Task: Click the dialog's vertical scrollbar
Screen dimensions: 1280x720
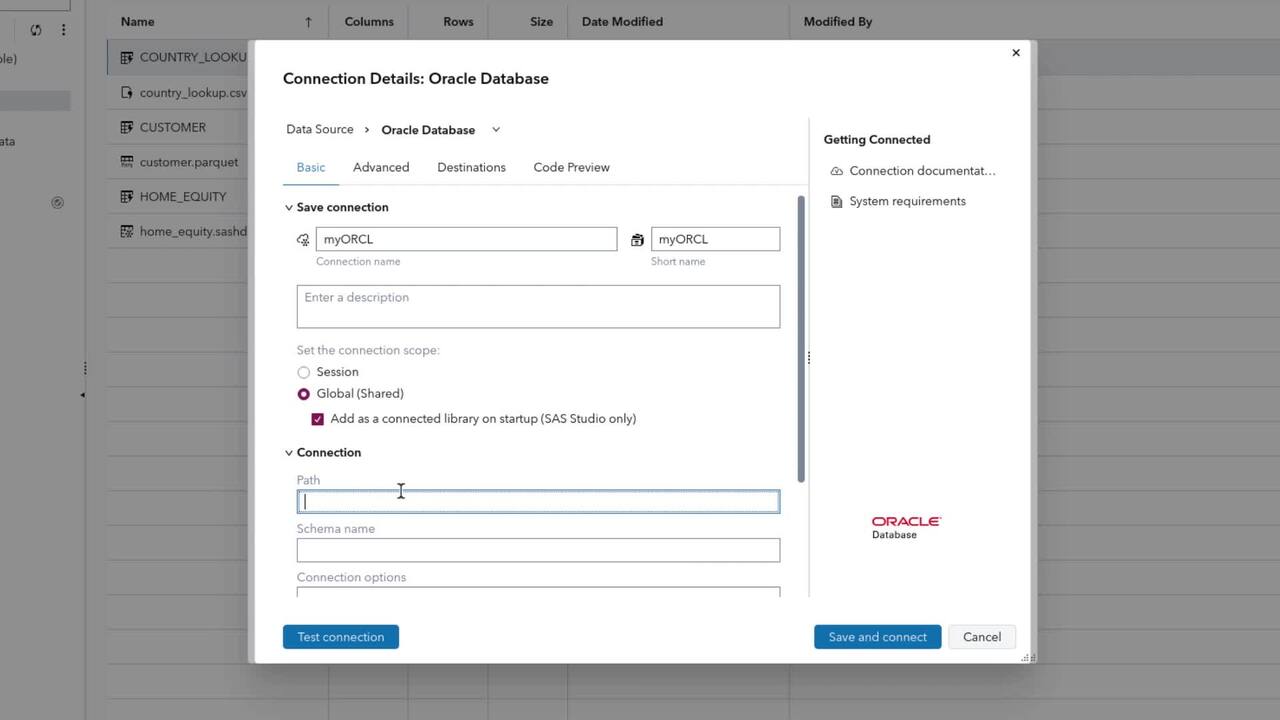Action: point(800,338)
